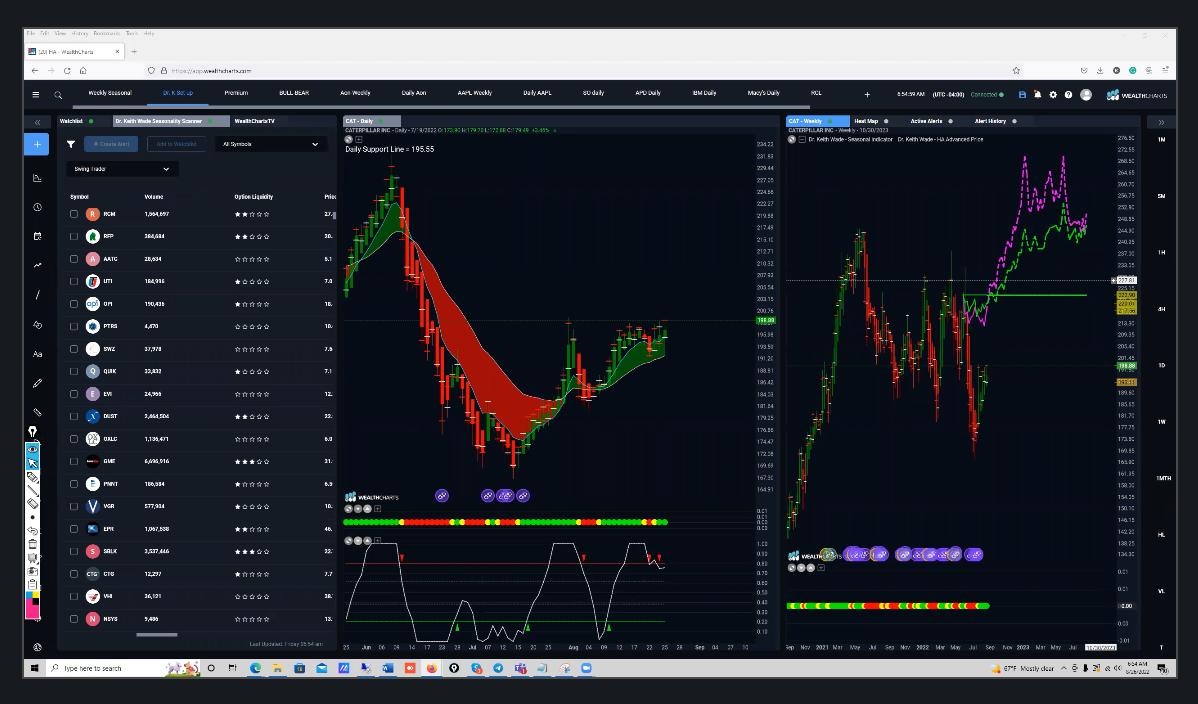Open the hamburger menu in WealthCharts header
Viewport: 1198px width, 704px height.
coord(35,95)
